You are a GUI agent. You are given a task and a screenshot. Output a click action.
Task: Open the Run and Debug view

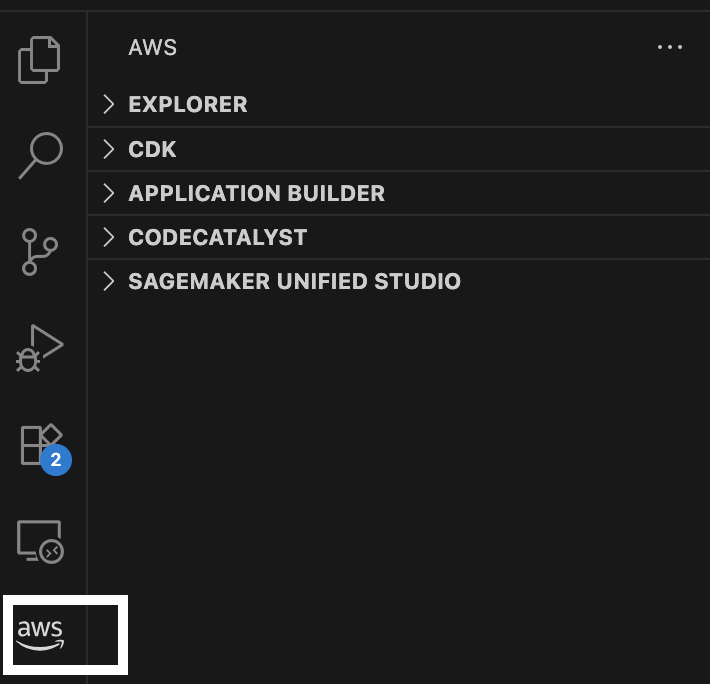click(40, 347)
